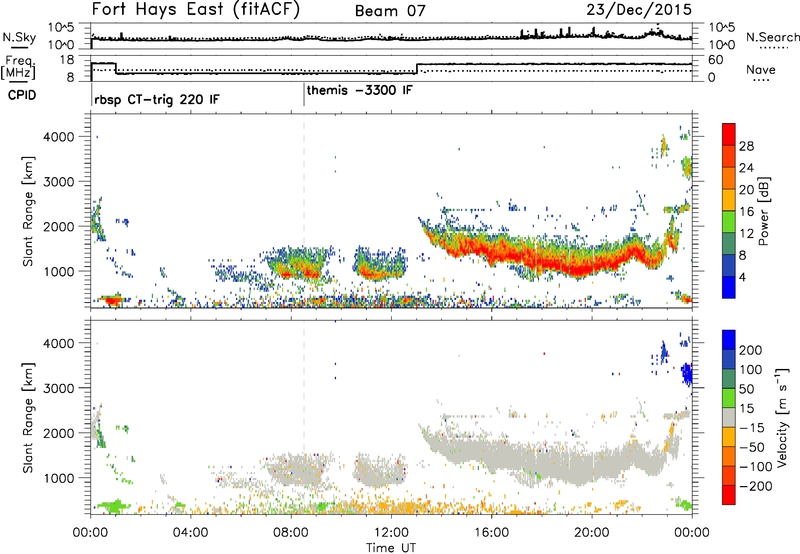Click 'rbsp CT-trig 220 IF' text
This screenshot has height=554, width=800.
pos(157,99)
